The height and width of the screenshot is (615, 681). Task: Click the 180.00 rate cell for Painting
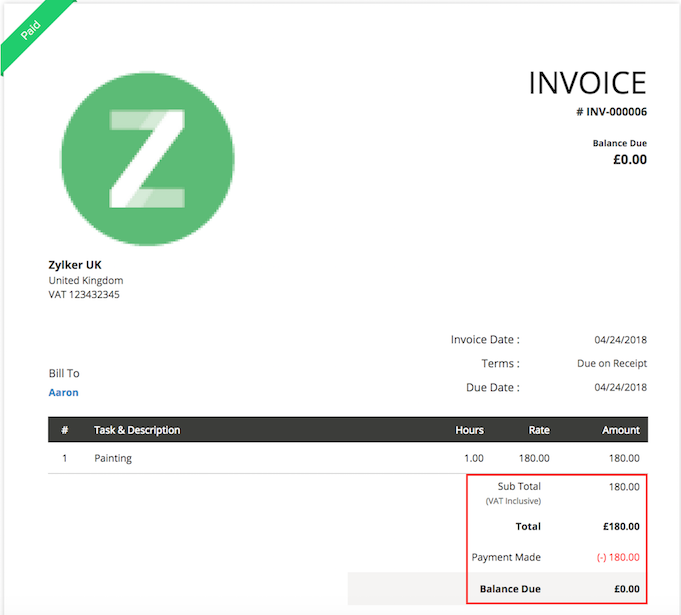click(534, 458)
